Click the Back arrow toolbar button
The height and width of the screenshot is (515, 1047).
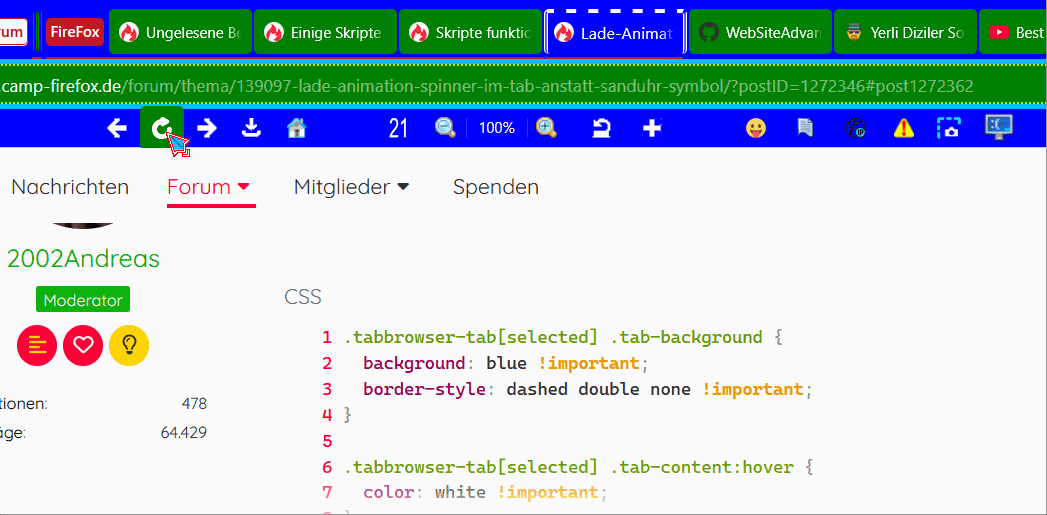[117, 128]
